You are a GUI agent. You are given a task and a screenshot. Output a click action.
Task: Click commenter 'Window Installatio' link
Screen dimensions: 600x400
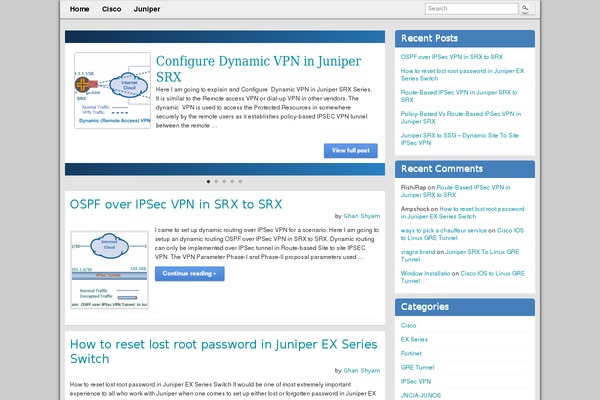pyautogui.click(x=425, y=273)
